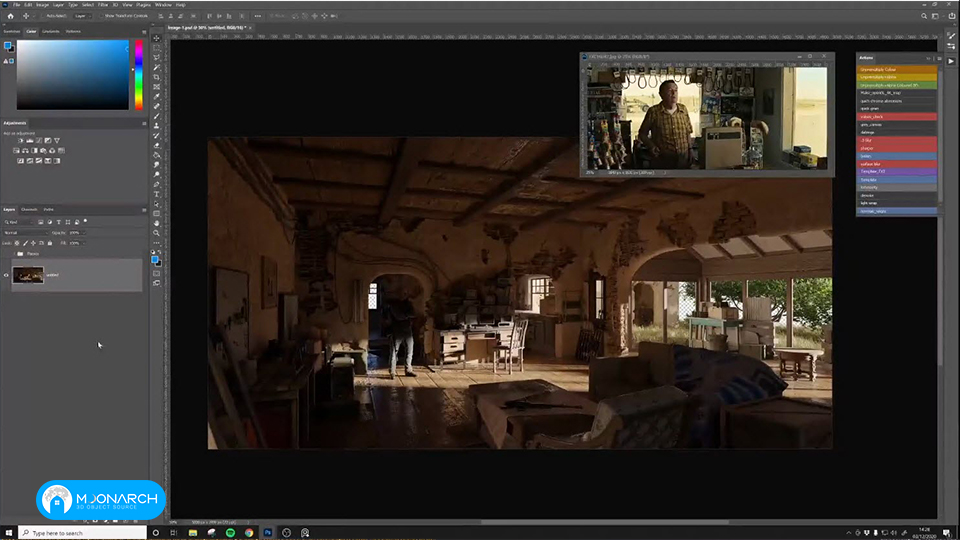The image size is (960, 540).
Task: Select the Clone Stamp tool
Action: (x=157, y=126)
